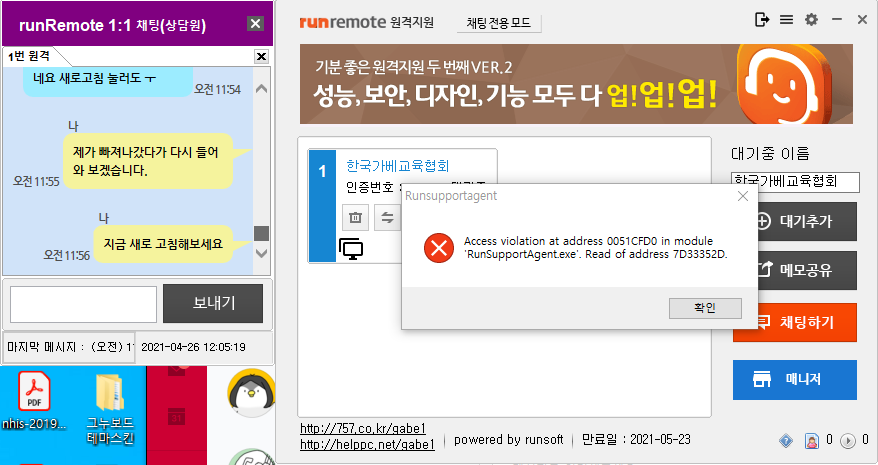Click the swap arrows icon in session 1
Screen dimensions: 878x465
click(385, 217)
